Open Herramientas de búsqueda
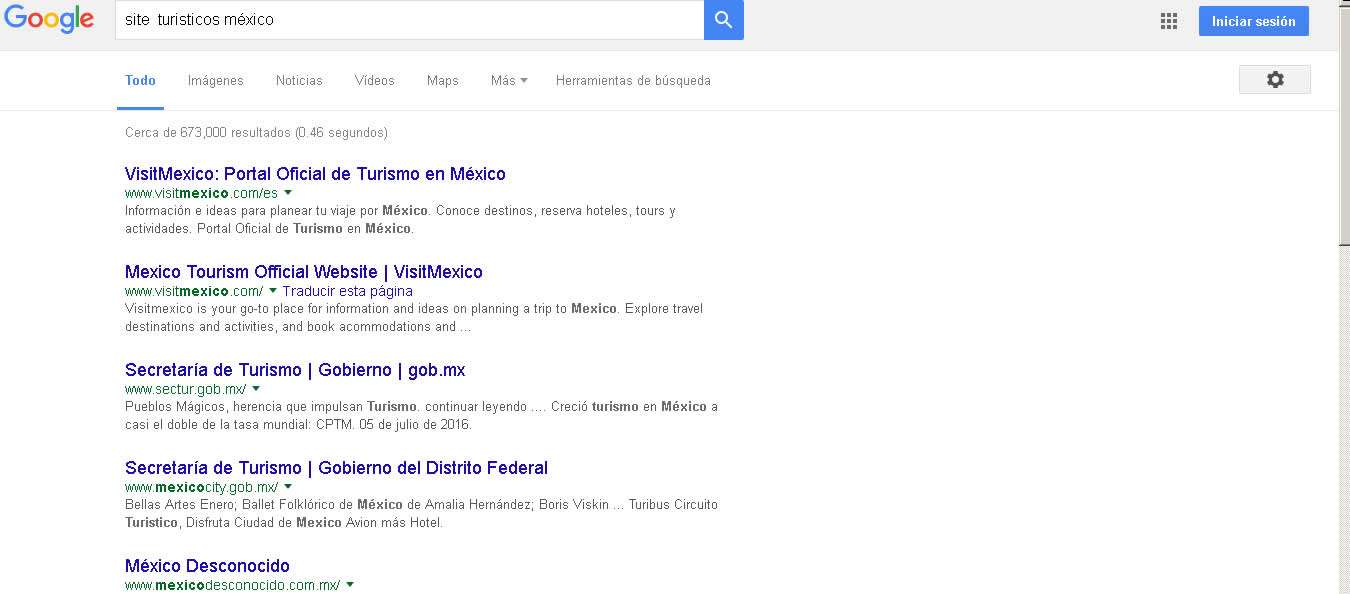 [x=633, y=80]
